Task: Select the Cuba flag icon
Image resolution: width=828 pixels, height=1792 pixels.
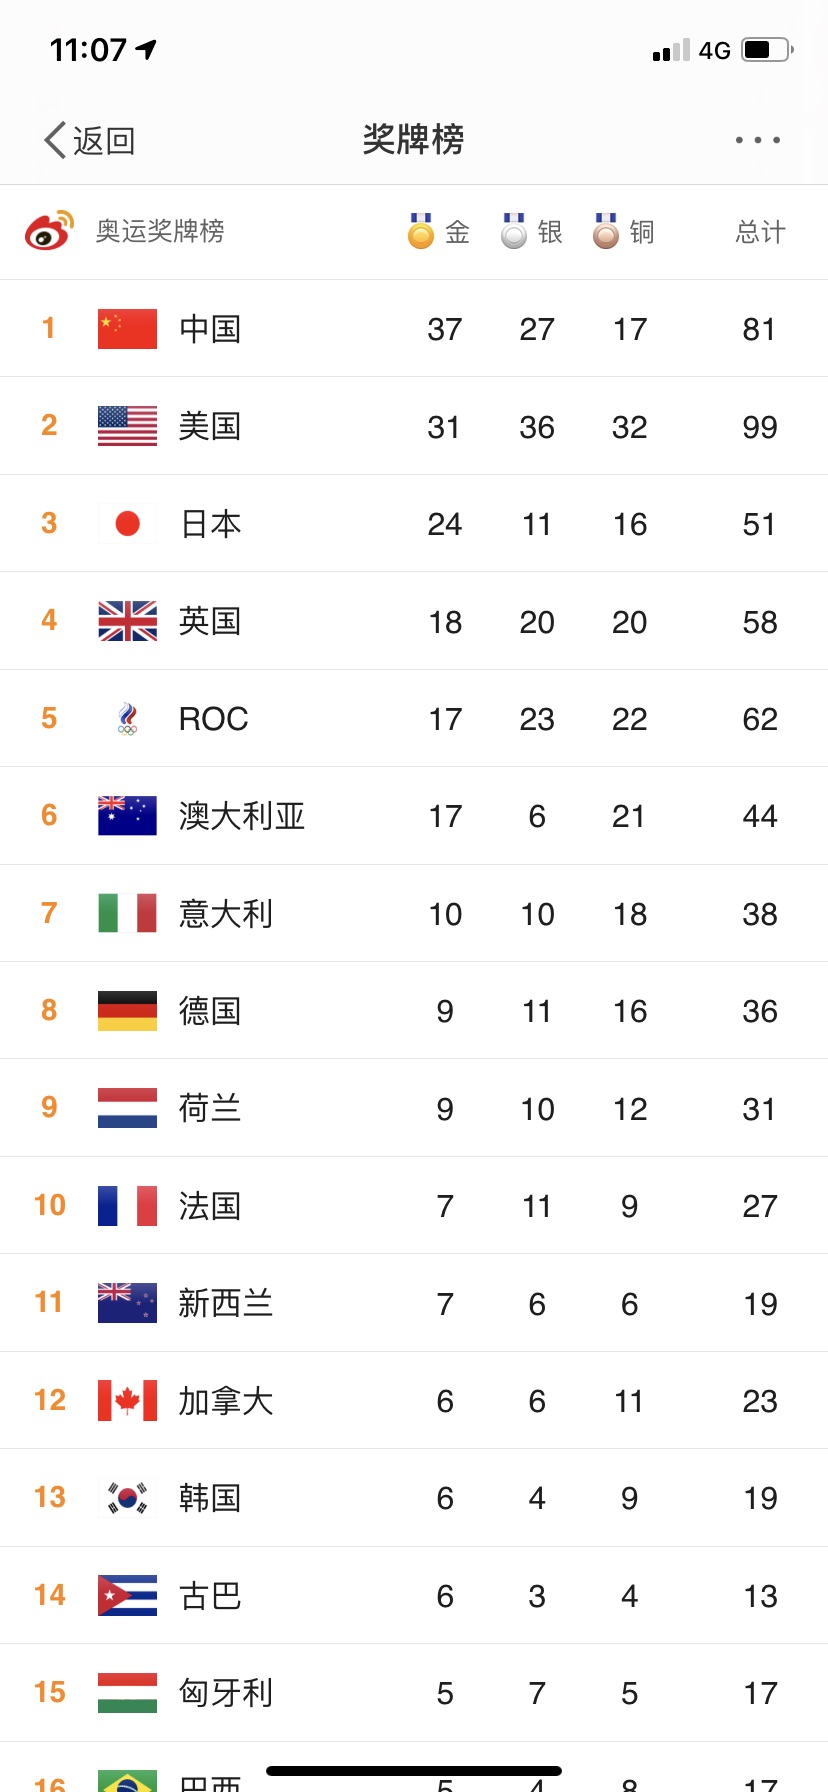Action: (127, 1596)
